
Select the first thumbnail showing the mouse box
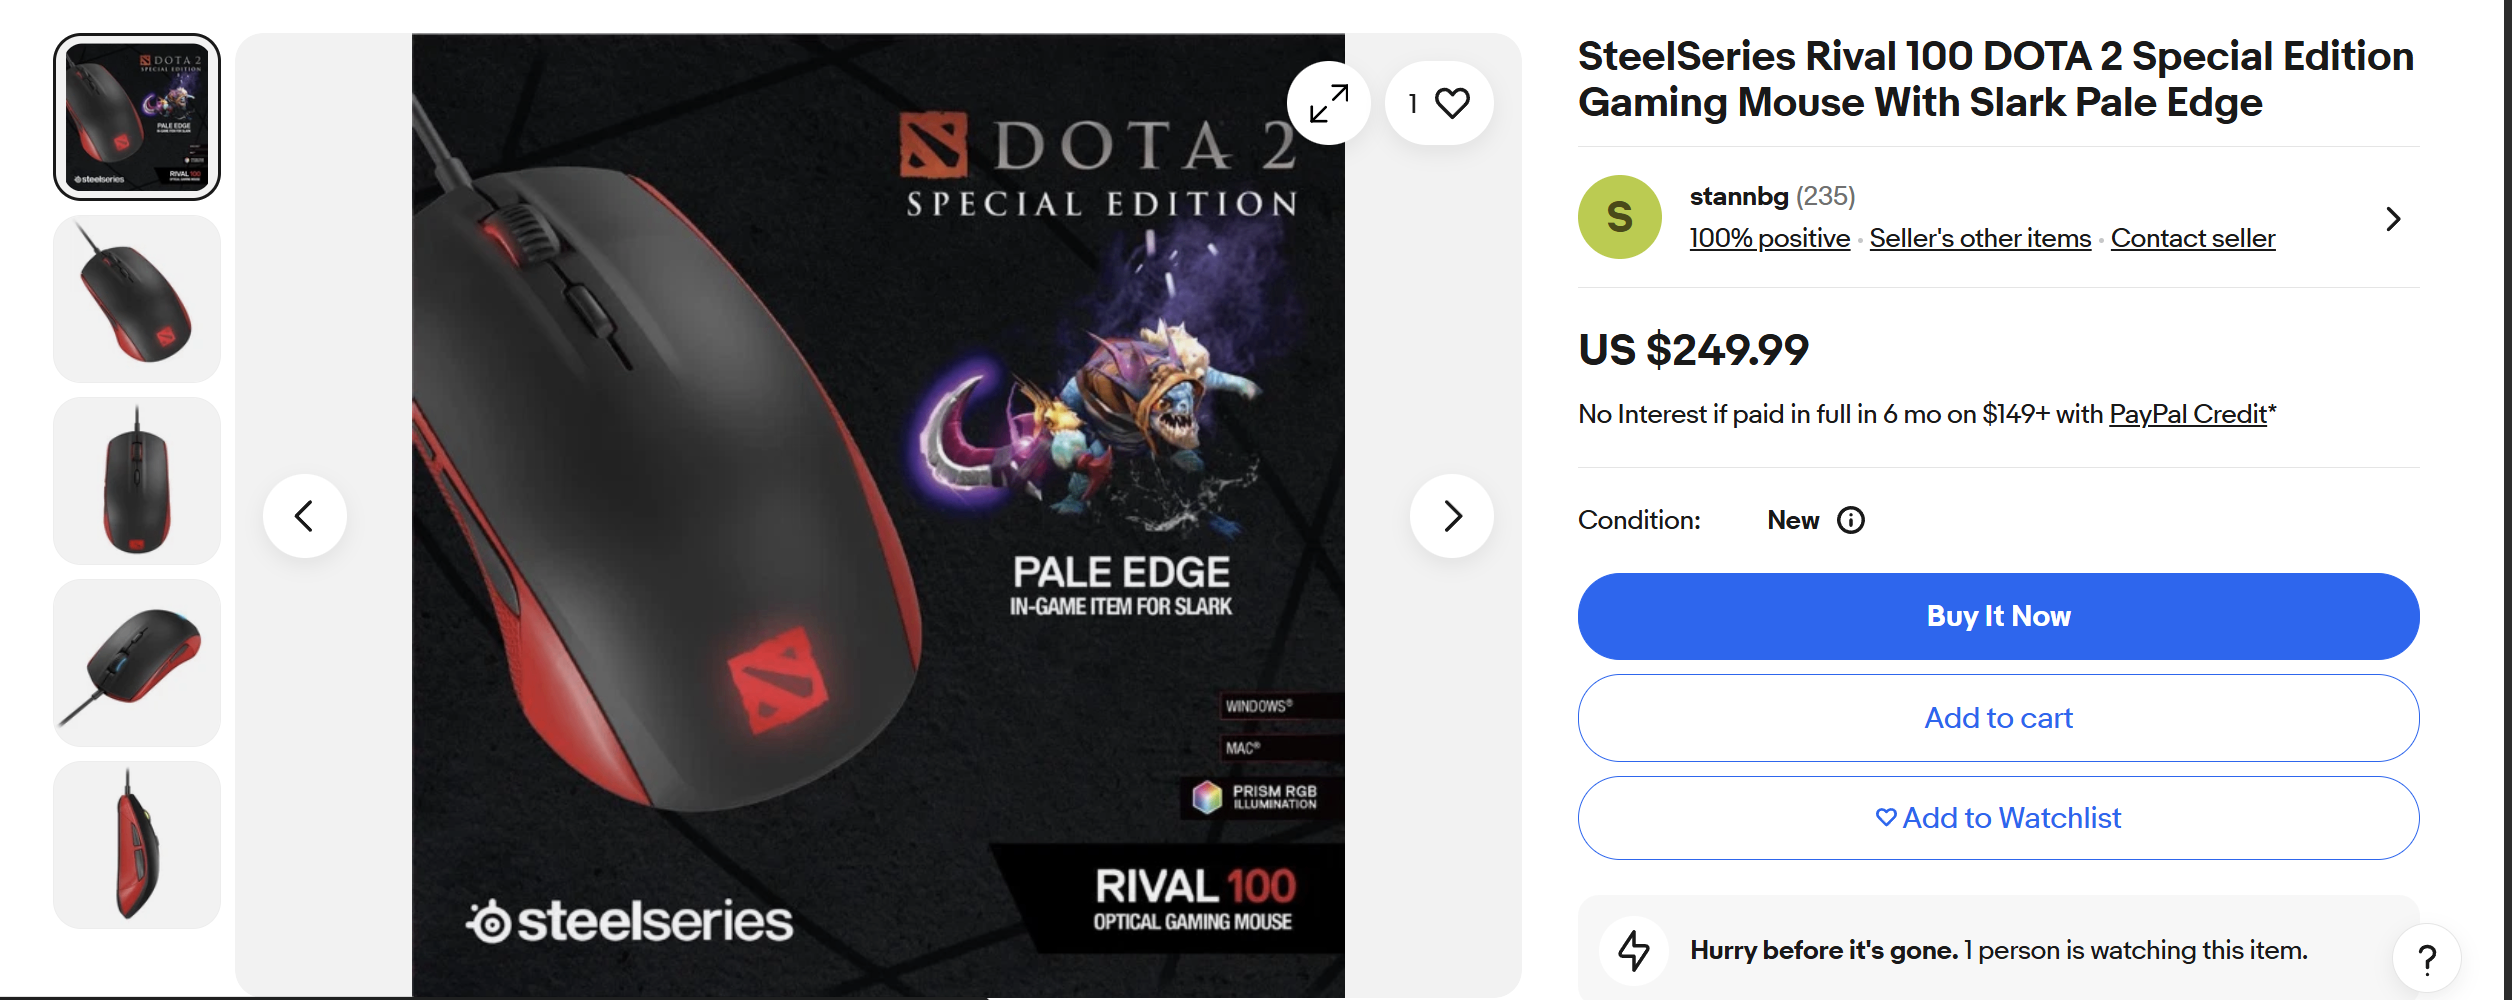[137, 117]
